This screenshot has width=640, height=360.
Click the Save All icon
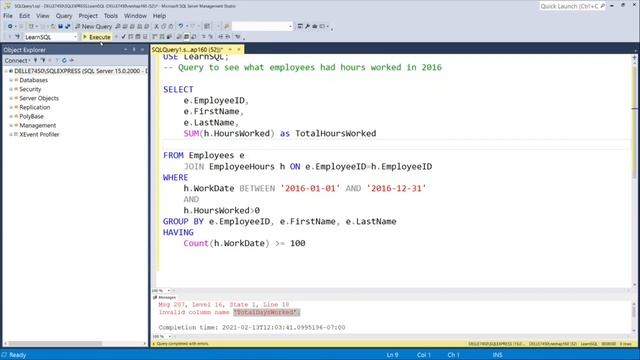(x=67, y=26)
